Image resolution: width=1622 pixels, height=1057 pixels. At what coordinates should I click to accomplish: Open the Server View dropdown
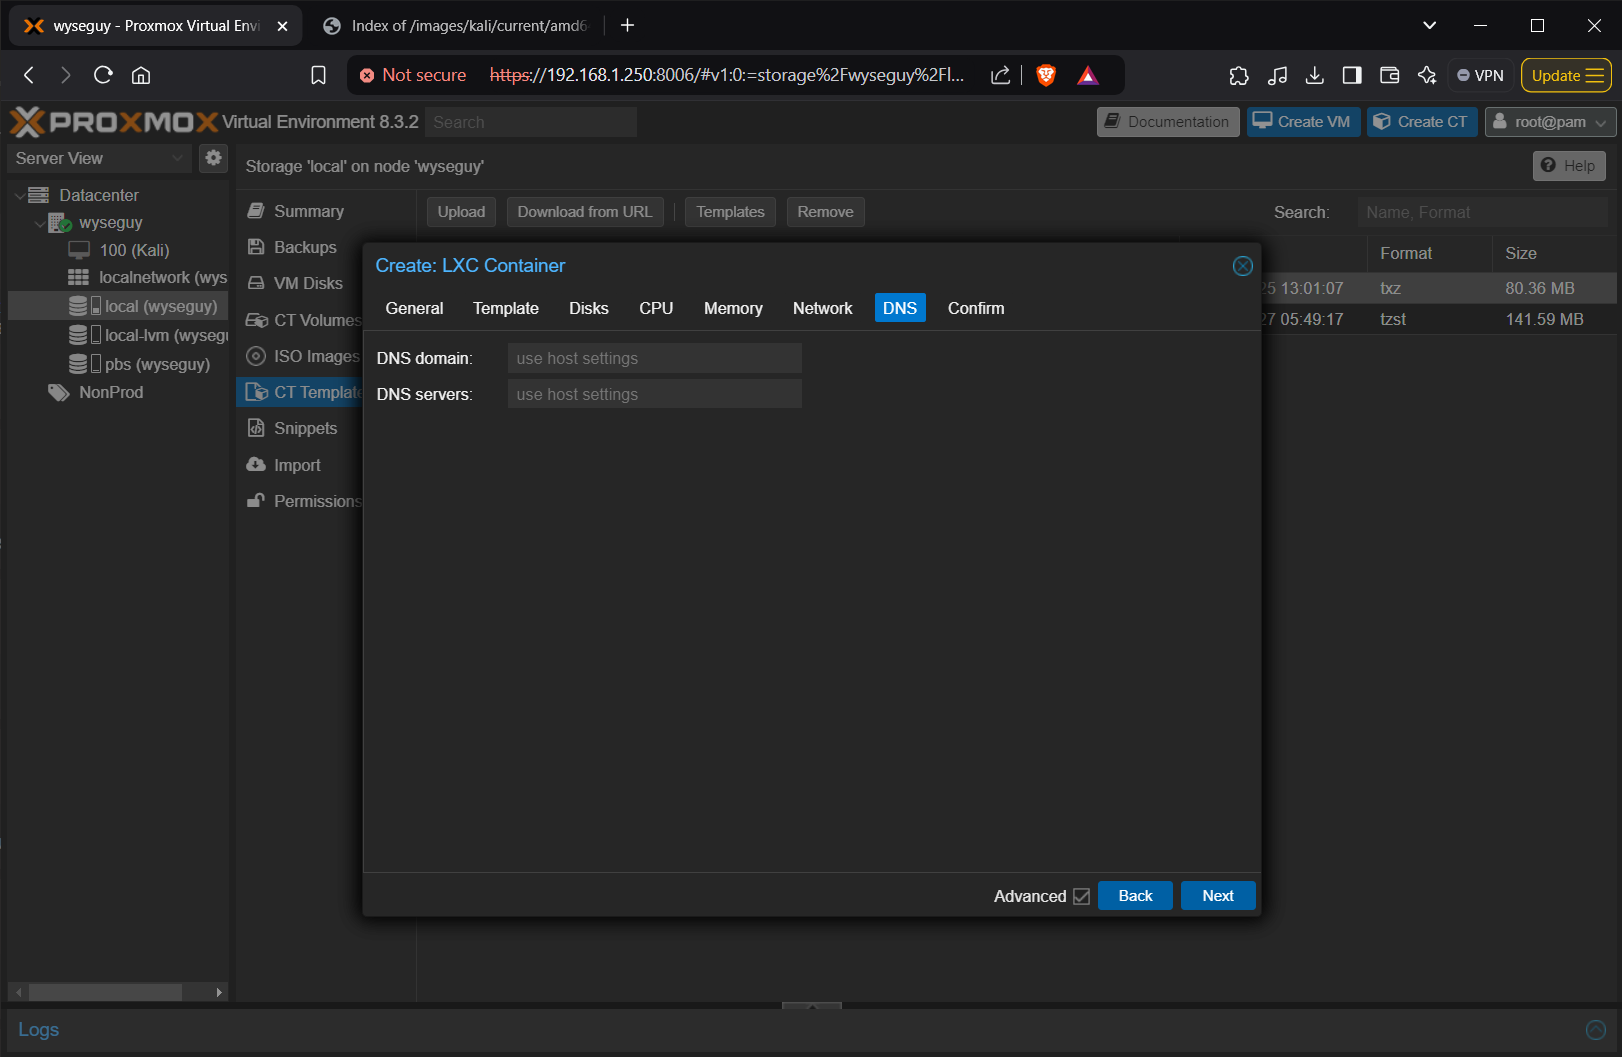[100, 158]
